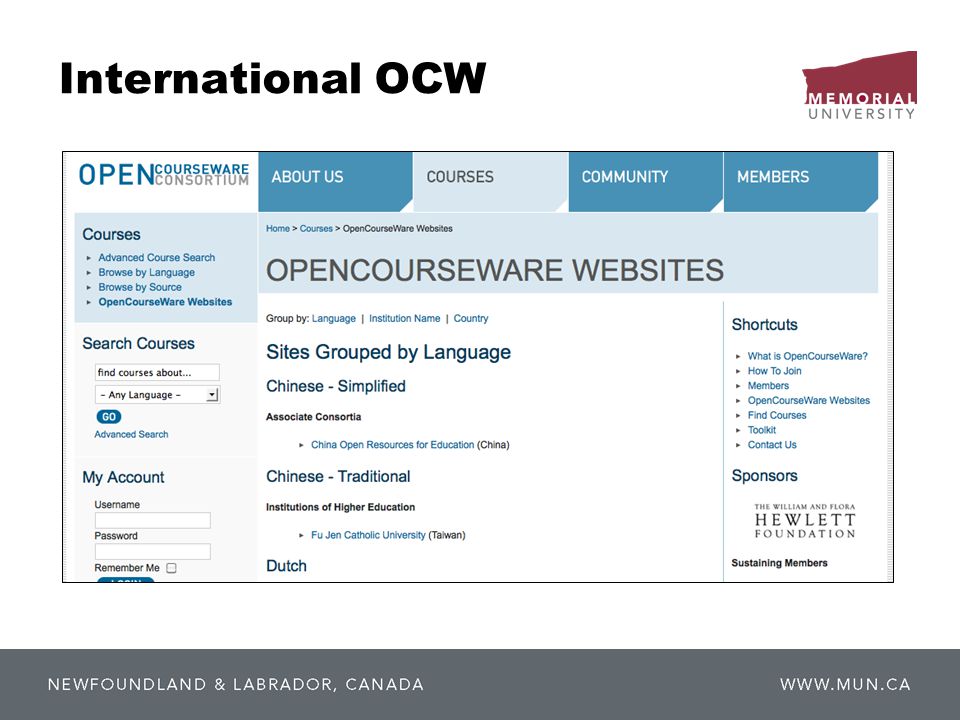This screenshot has height=720, width=960.
Task: Click the GO search button
Action: [109, 417]
